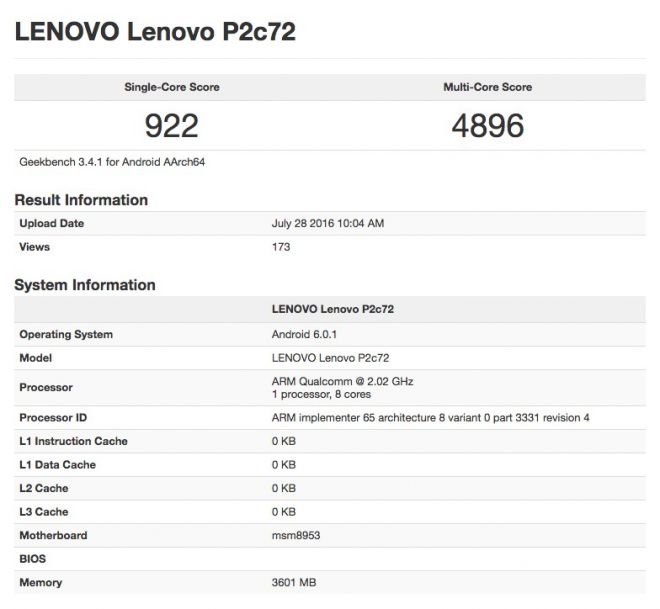Click the L1 Instruction Cache row label
The height and width of the screenshot is (609, 660).
73,441
